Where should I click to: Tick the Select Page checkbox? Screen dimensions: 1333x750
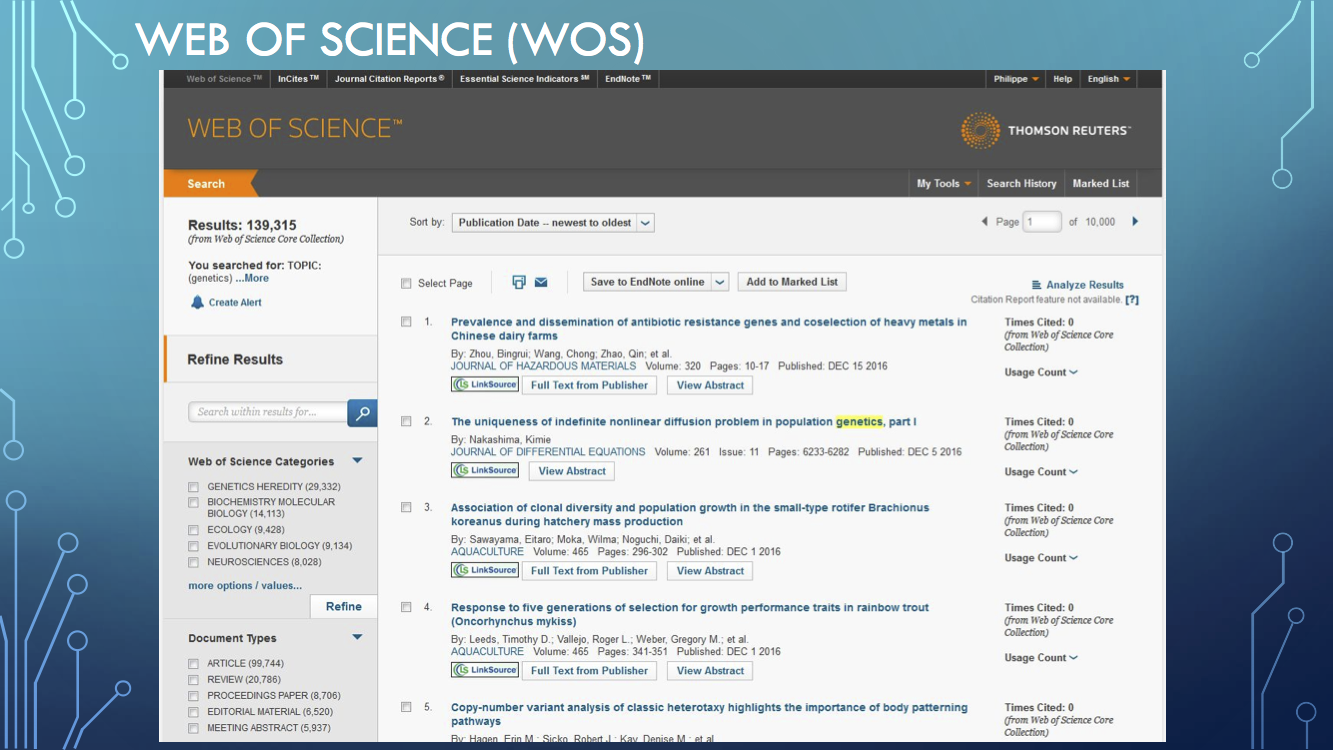[406, 283]
